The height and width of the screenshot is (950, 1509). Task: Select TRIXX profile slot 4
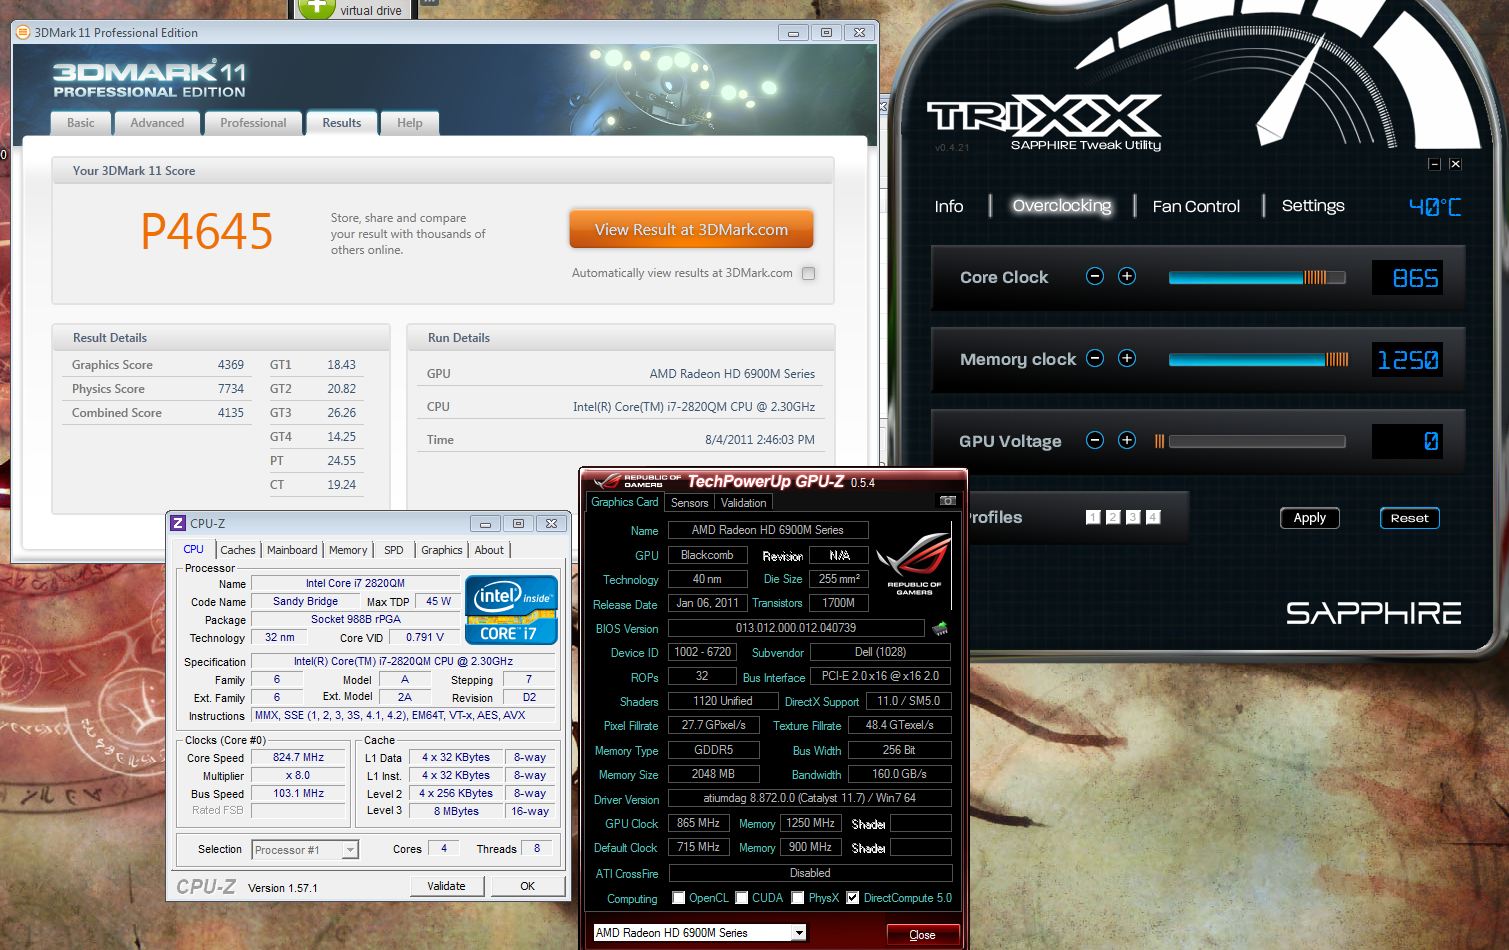(x=1153, y=517)
